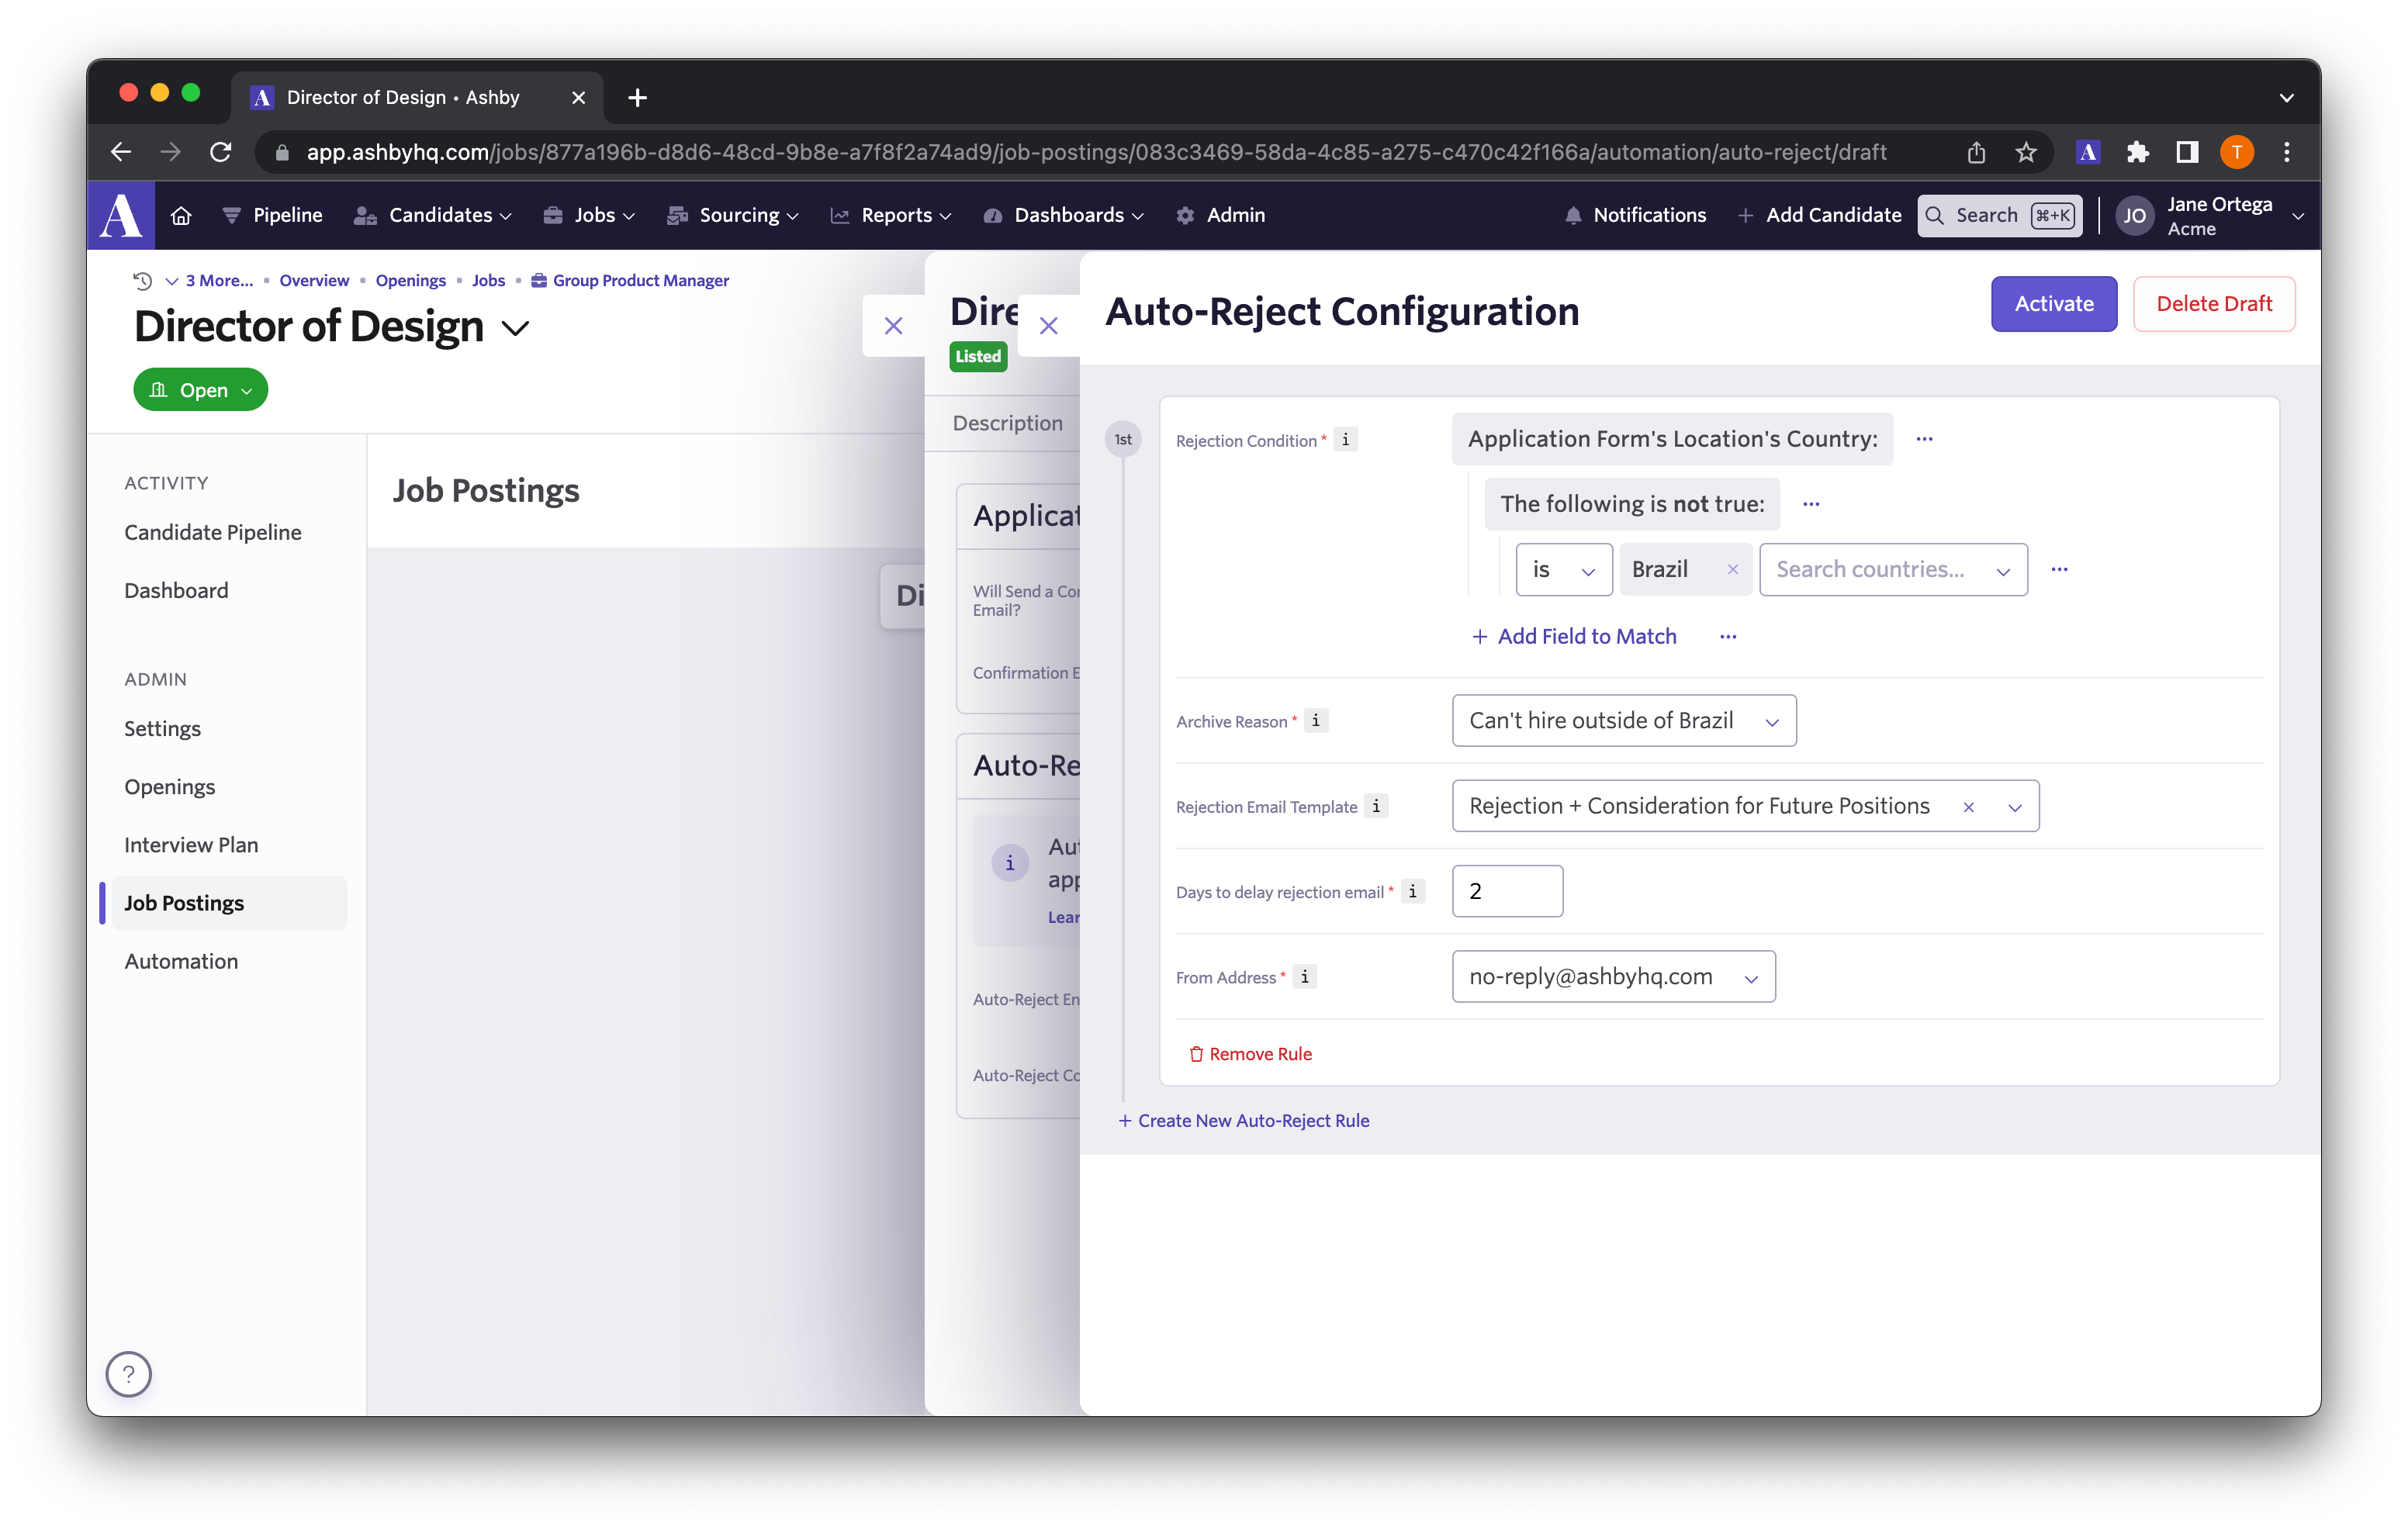Go to the home icon
Image resolution: width=2408 pixels, height=1531 pixels.
click(181, 215)
